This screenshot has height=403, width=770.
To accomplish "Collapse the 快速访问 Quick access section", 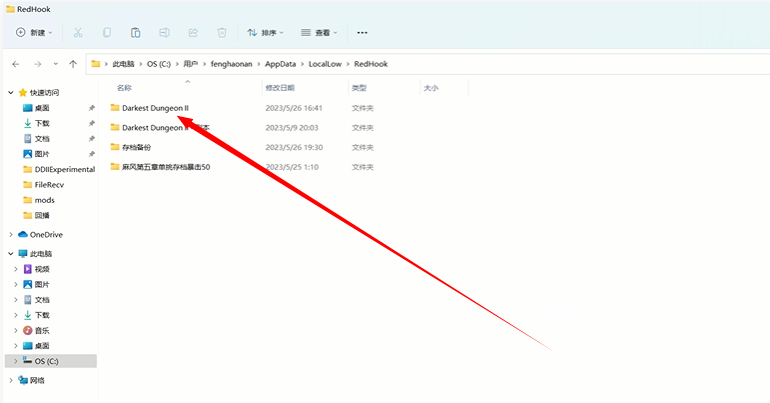I will coord(11,92).
